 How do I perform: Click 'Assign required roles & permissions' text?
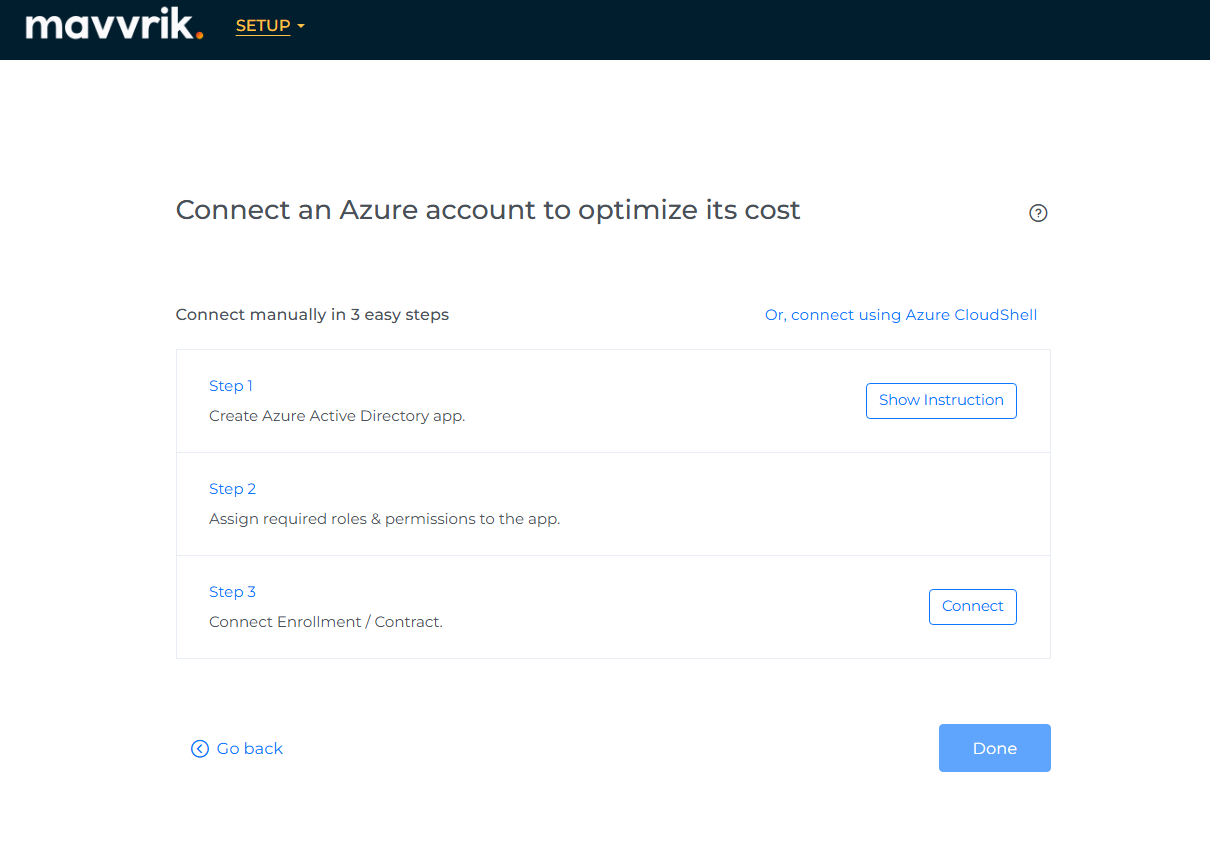coord(384,519)
